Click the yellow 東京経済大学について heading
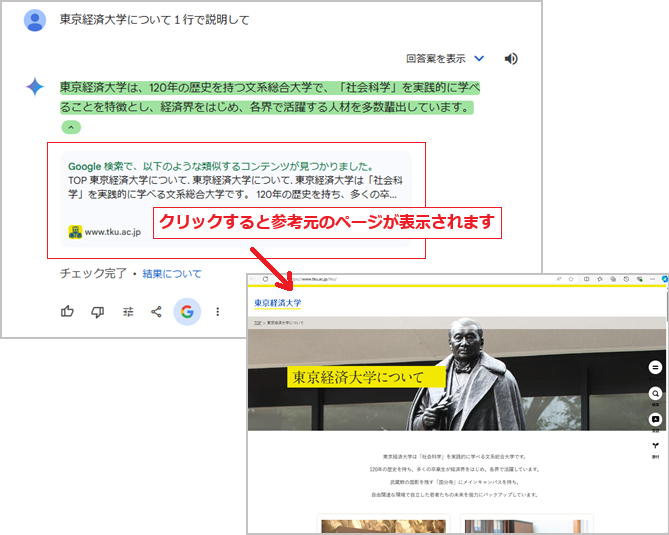669x535 pixels. tap(366, 377)
